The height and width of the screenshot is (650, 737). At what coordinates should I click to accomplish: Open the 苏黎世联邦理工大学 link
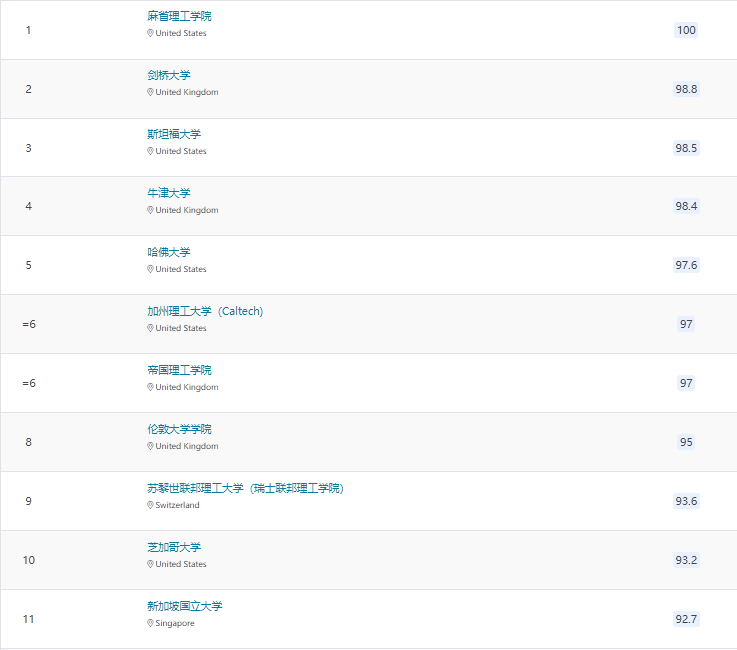point(245,488)
